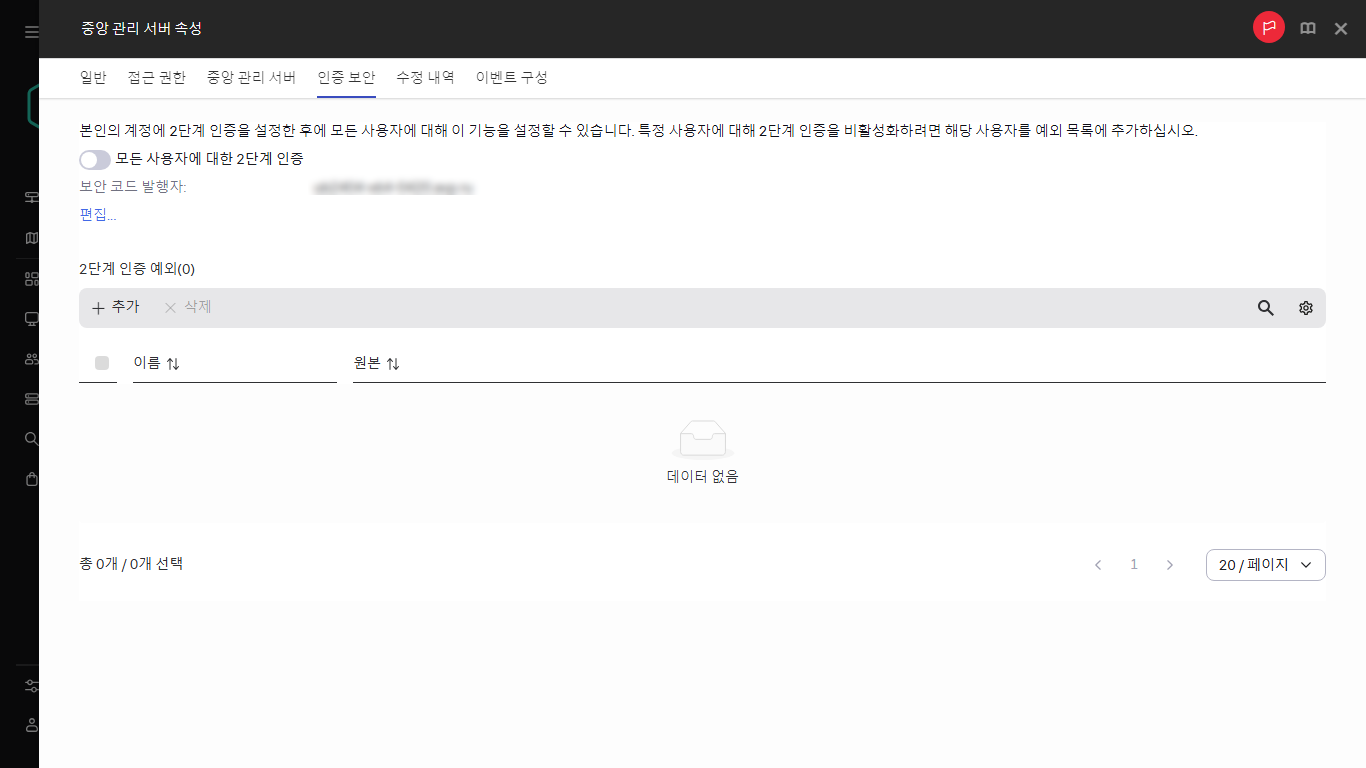Open the help guide book icon
Screen dimensions: 1366x768
[1307, 28]
